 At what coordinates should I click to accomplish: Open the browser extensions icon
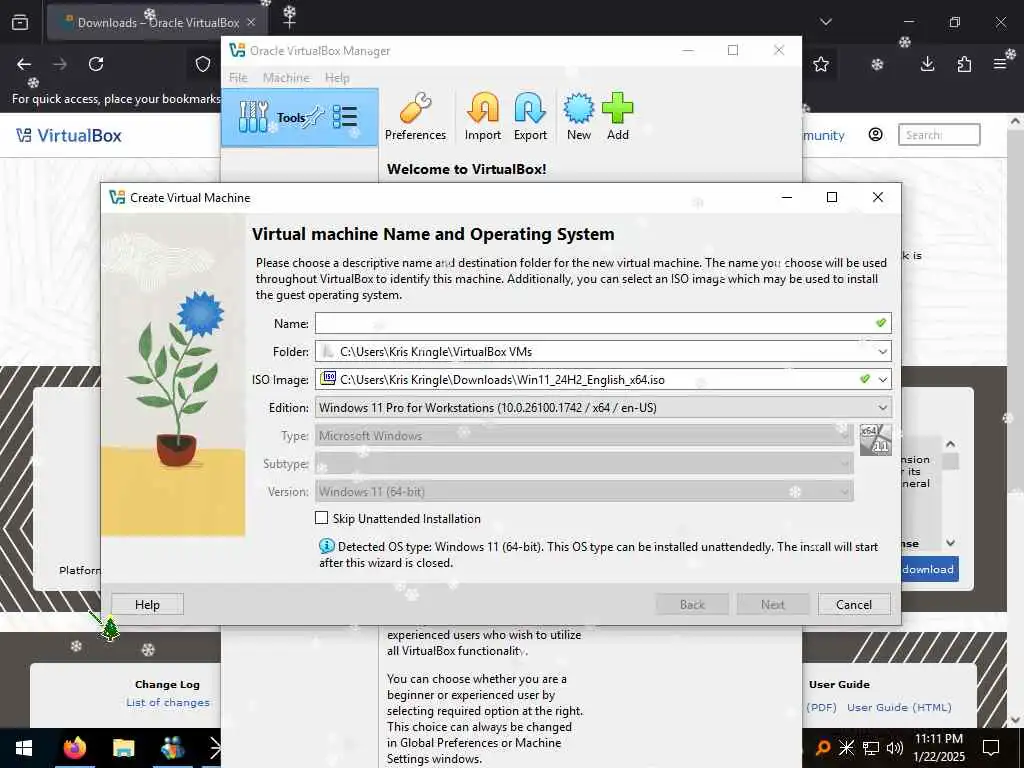(964, 64)
